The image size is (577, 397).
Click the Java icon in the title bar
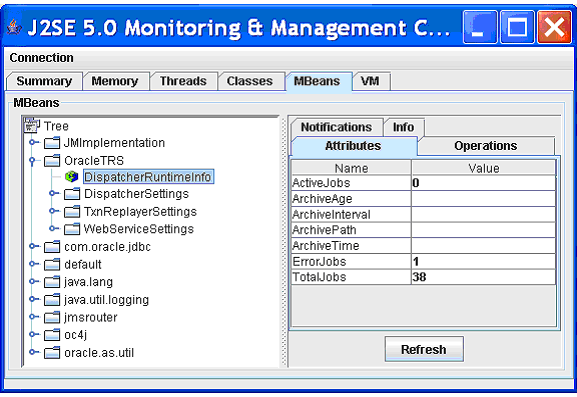[x=14, y=28]
